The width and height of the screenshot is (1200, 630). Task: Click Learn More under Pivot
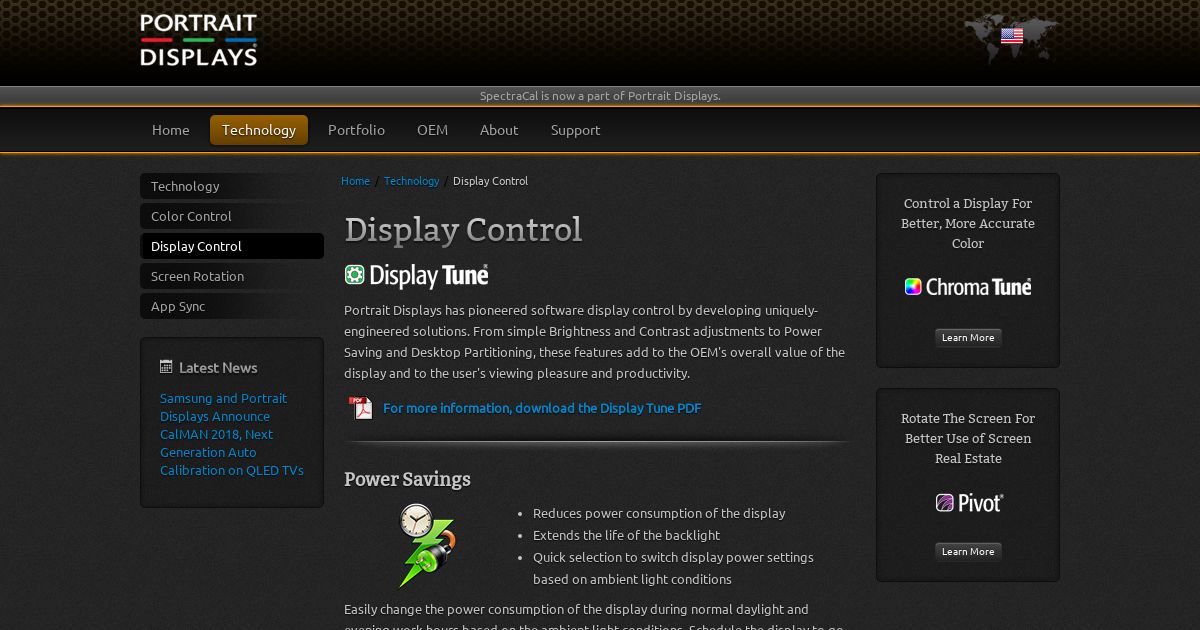968,552
